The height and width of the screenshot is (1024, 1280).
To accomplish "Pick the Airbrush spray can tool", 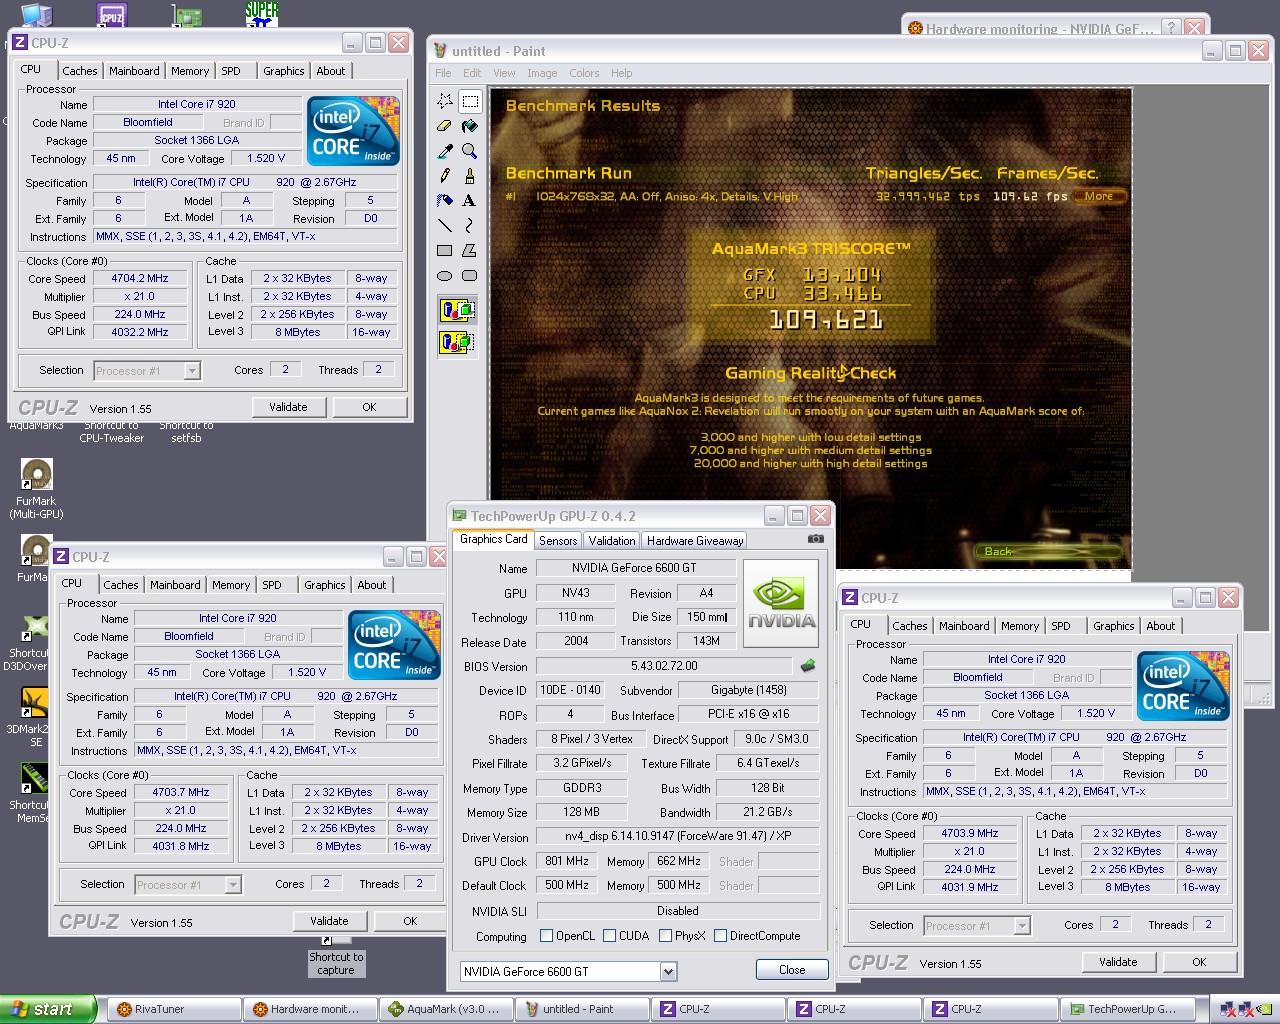I will [x=445, y=200].
